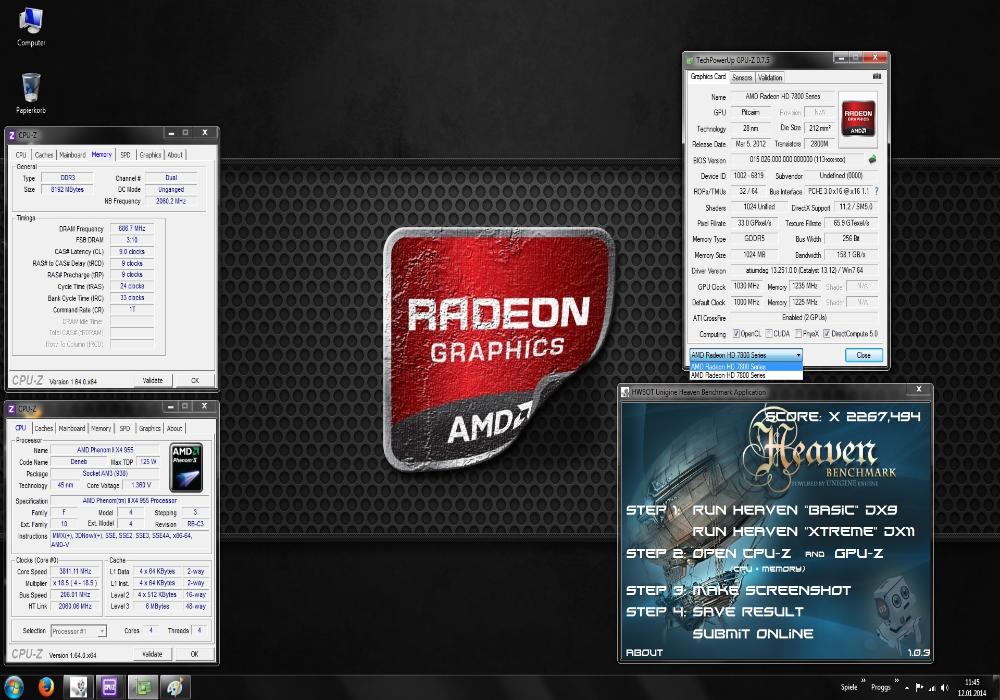Toggle the CUDA checkbox
This screenshot has height=700, width=1000.
tap(768, 333)
